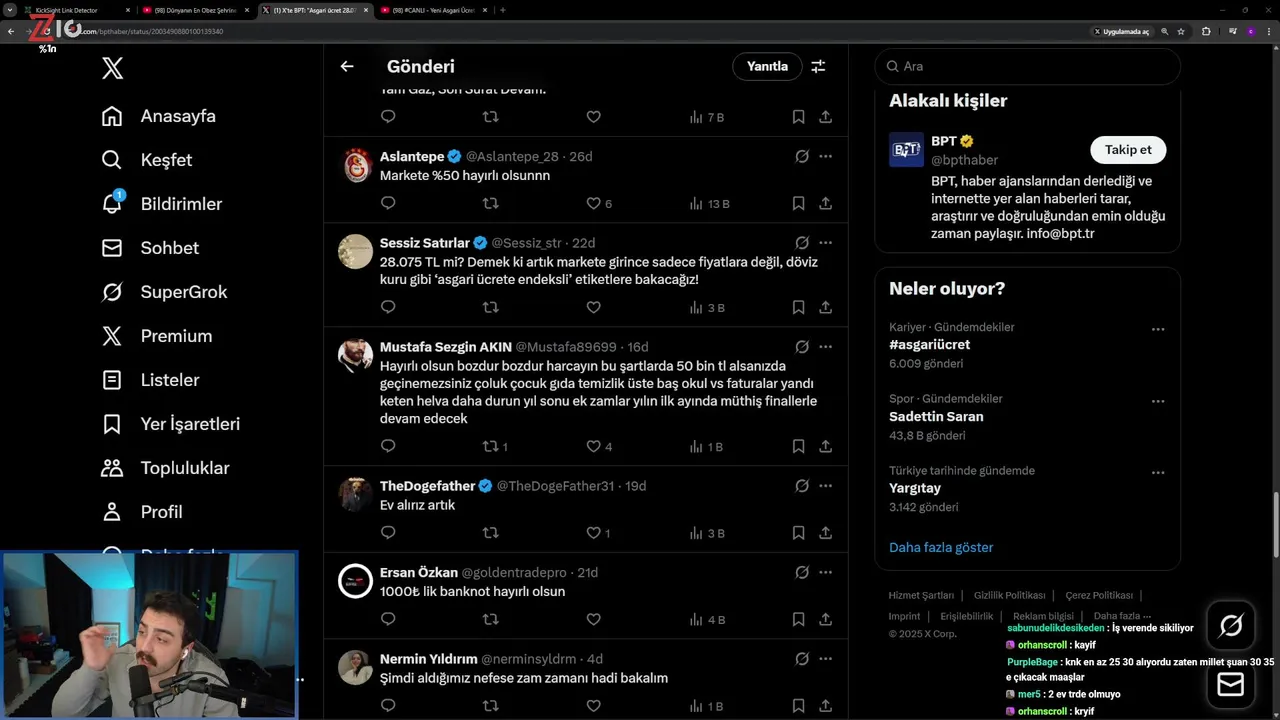Open more menu on TheDogefather's reply
Image resolution: width=1280 pixels, height=720 pixels.
click(825, 485)
